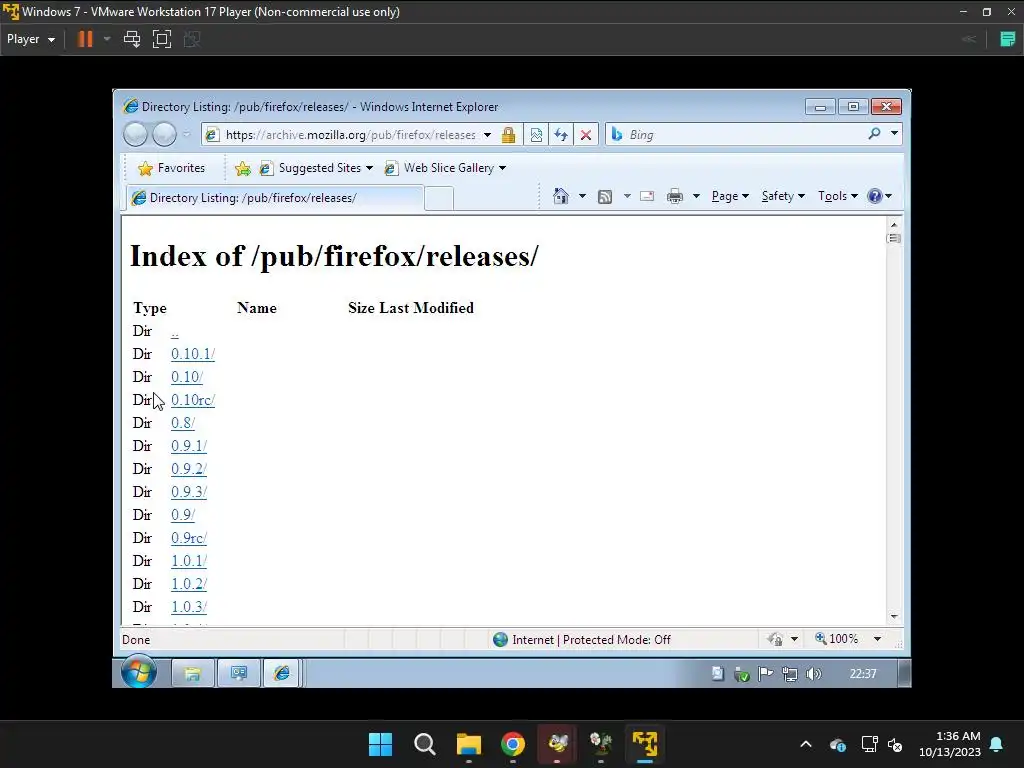Open the Tools menu

pos(838,196)
